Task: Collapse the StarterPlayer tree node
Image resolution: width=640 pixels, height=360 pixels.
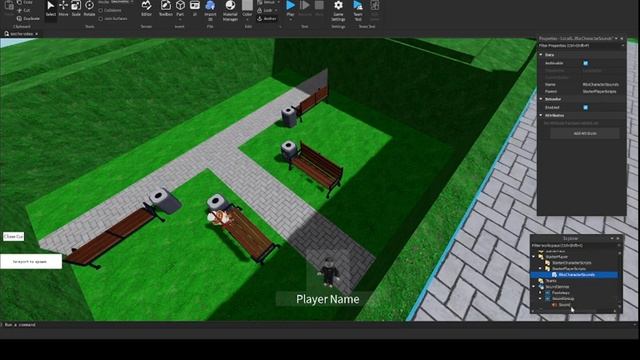Action: [533, 257]
